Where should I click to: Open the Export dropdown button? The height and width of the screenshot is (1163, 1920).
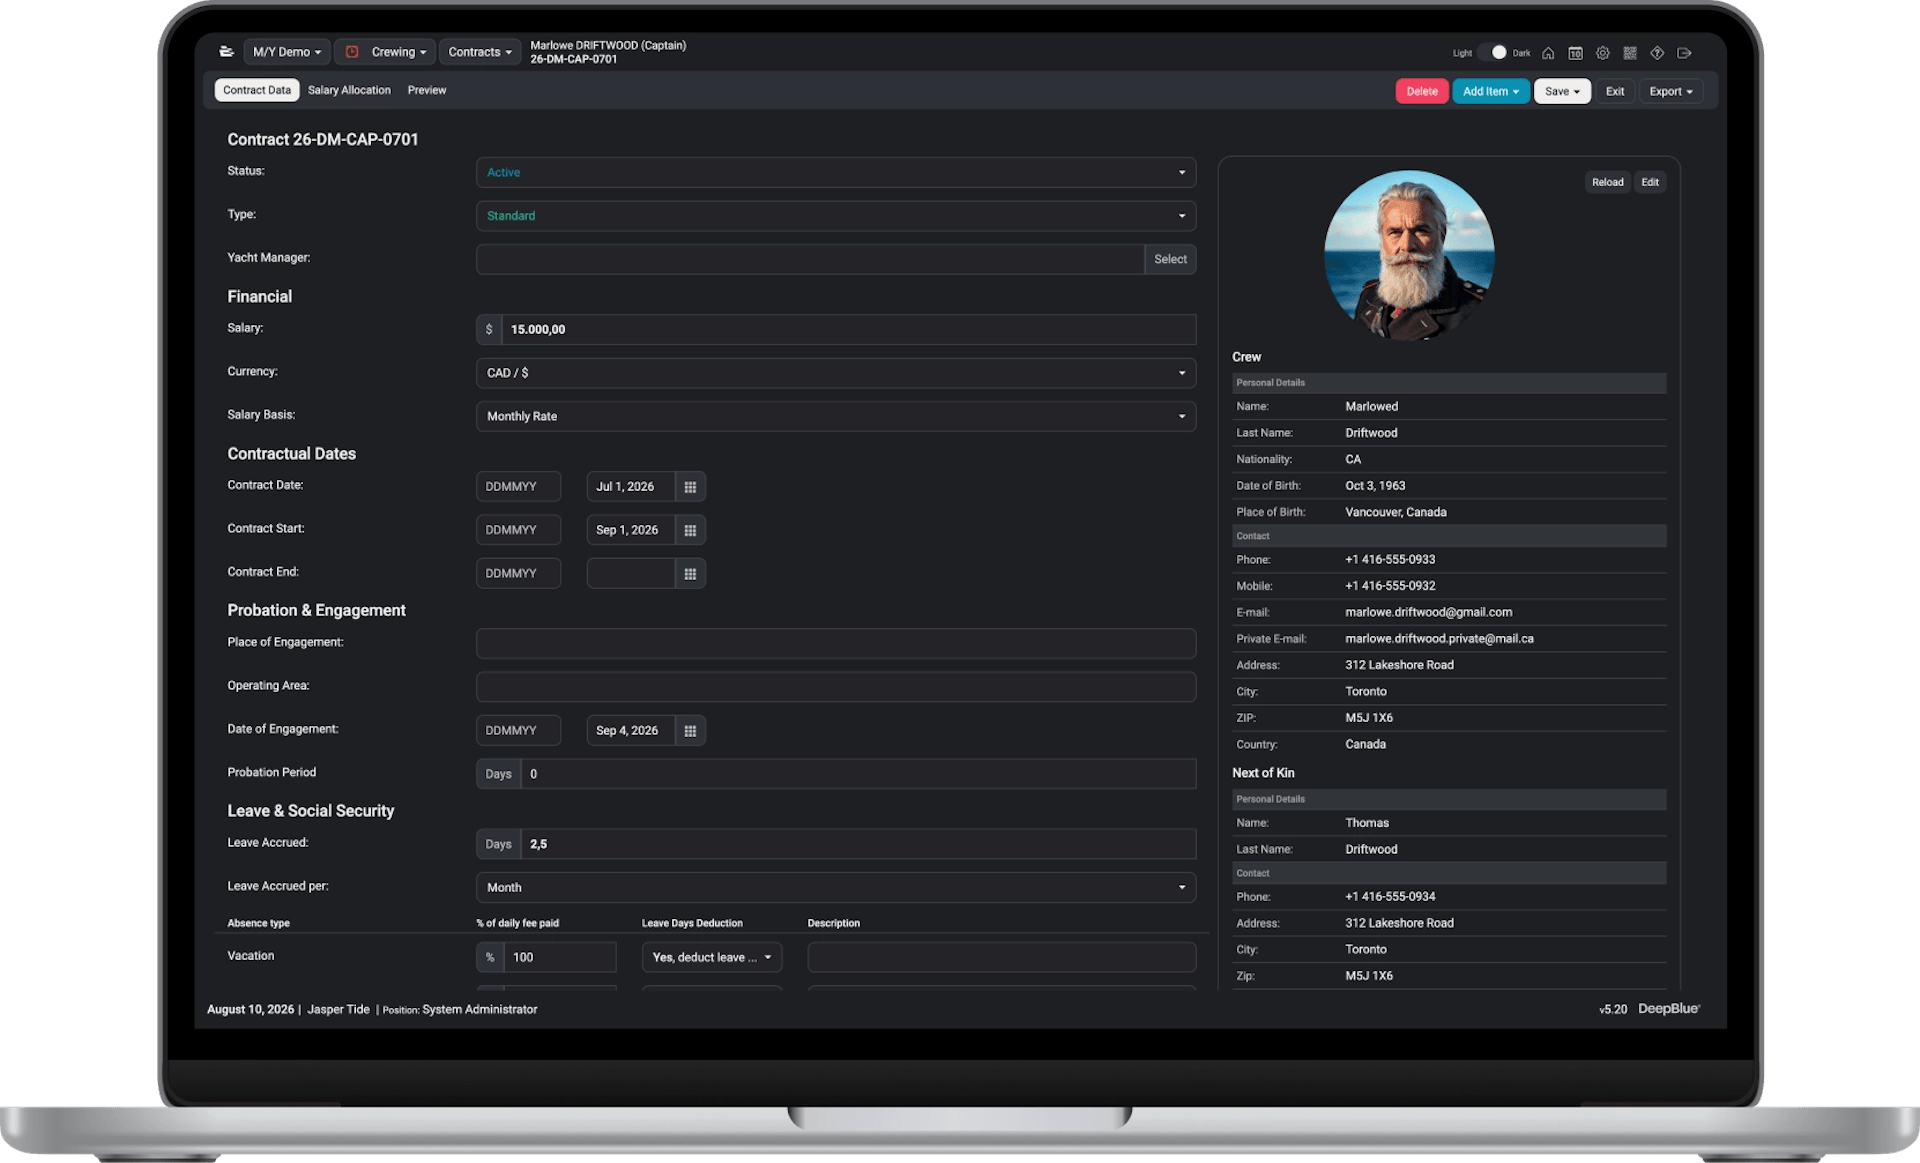pos(1671,91)
